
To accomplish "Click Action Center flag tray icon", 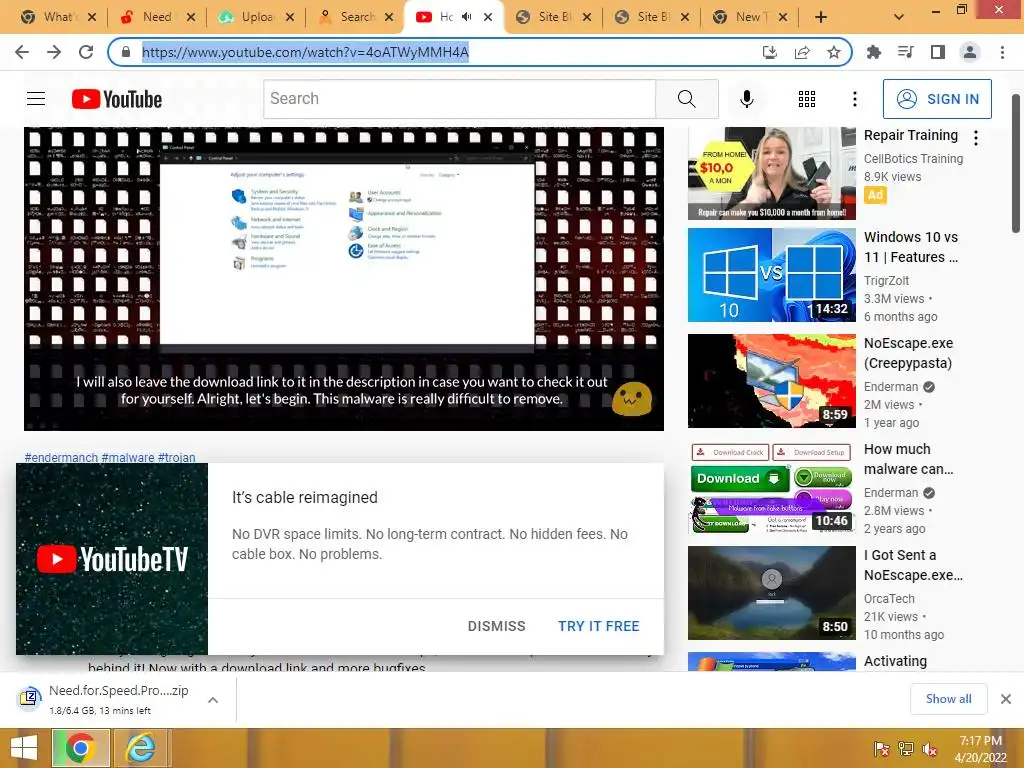I will (882, 749).
